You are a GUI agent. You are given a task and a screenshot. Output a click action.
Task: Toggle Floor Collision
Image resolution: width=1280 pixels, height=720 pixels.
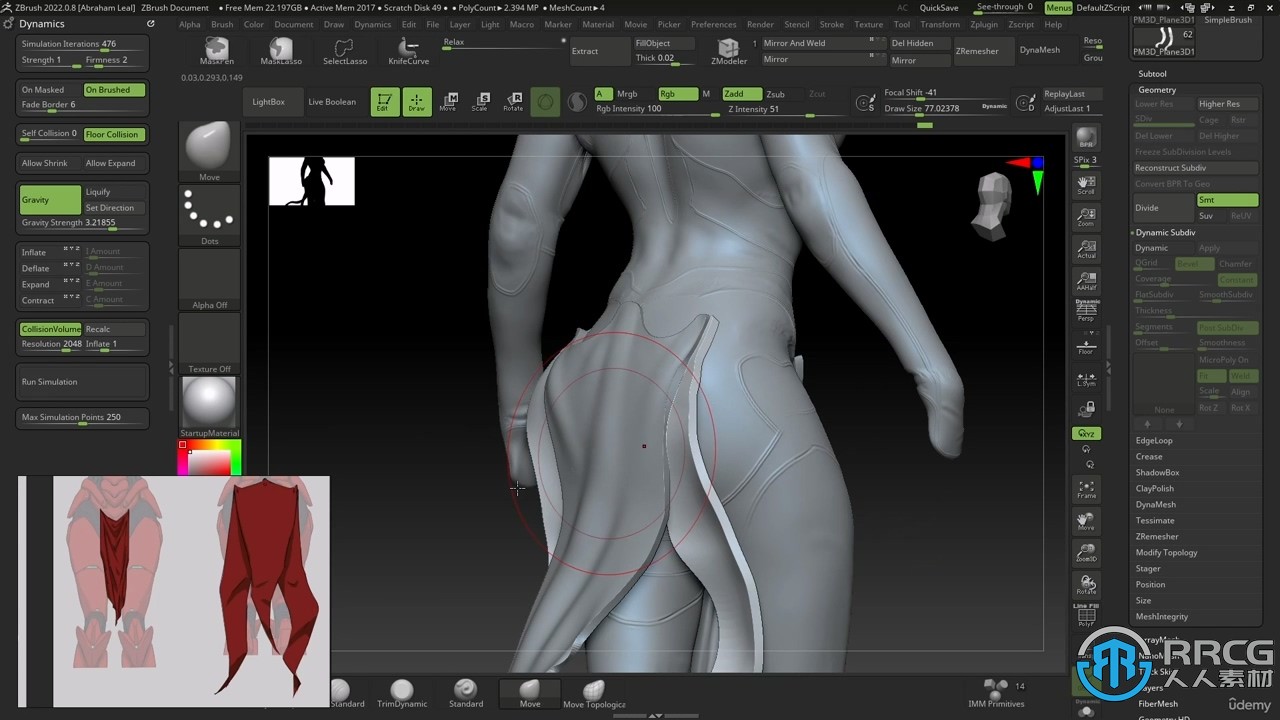[114, 134]
